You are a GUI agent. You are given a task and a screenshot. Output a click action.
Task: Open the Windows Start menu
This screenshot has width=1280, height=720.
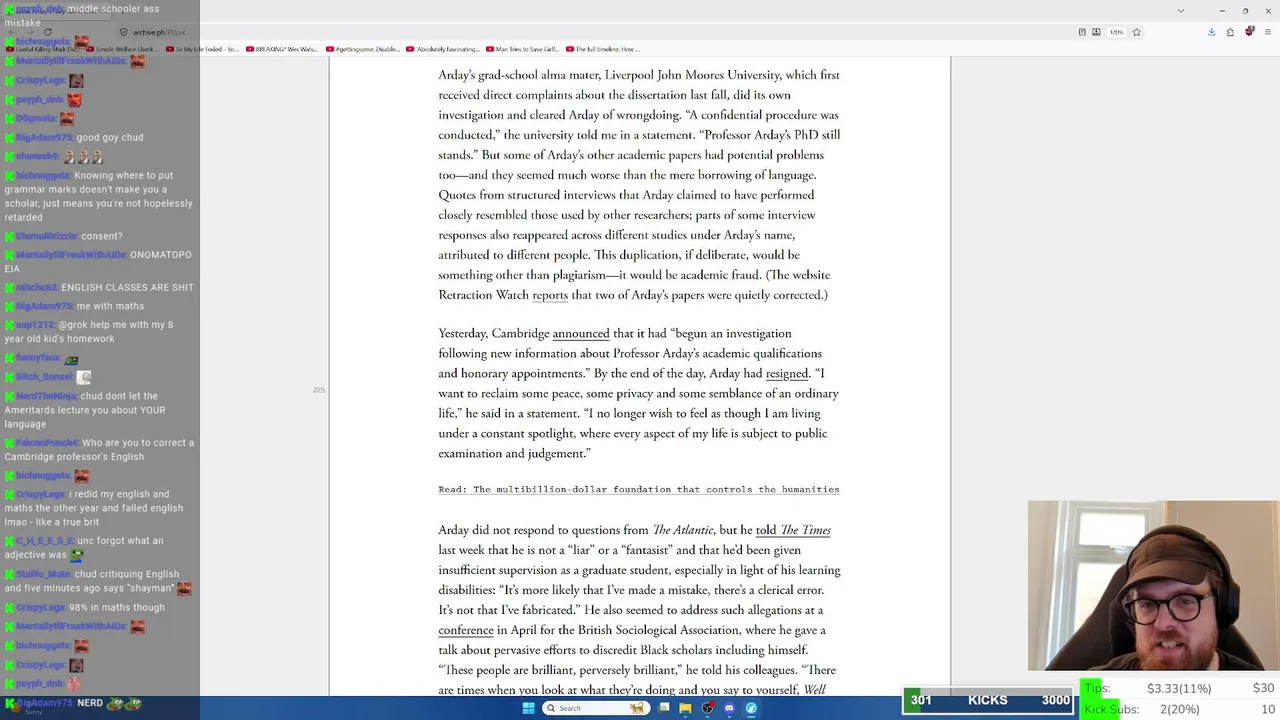[528, 708]
